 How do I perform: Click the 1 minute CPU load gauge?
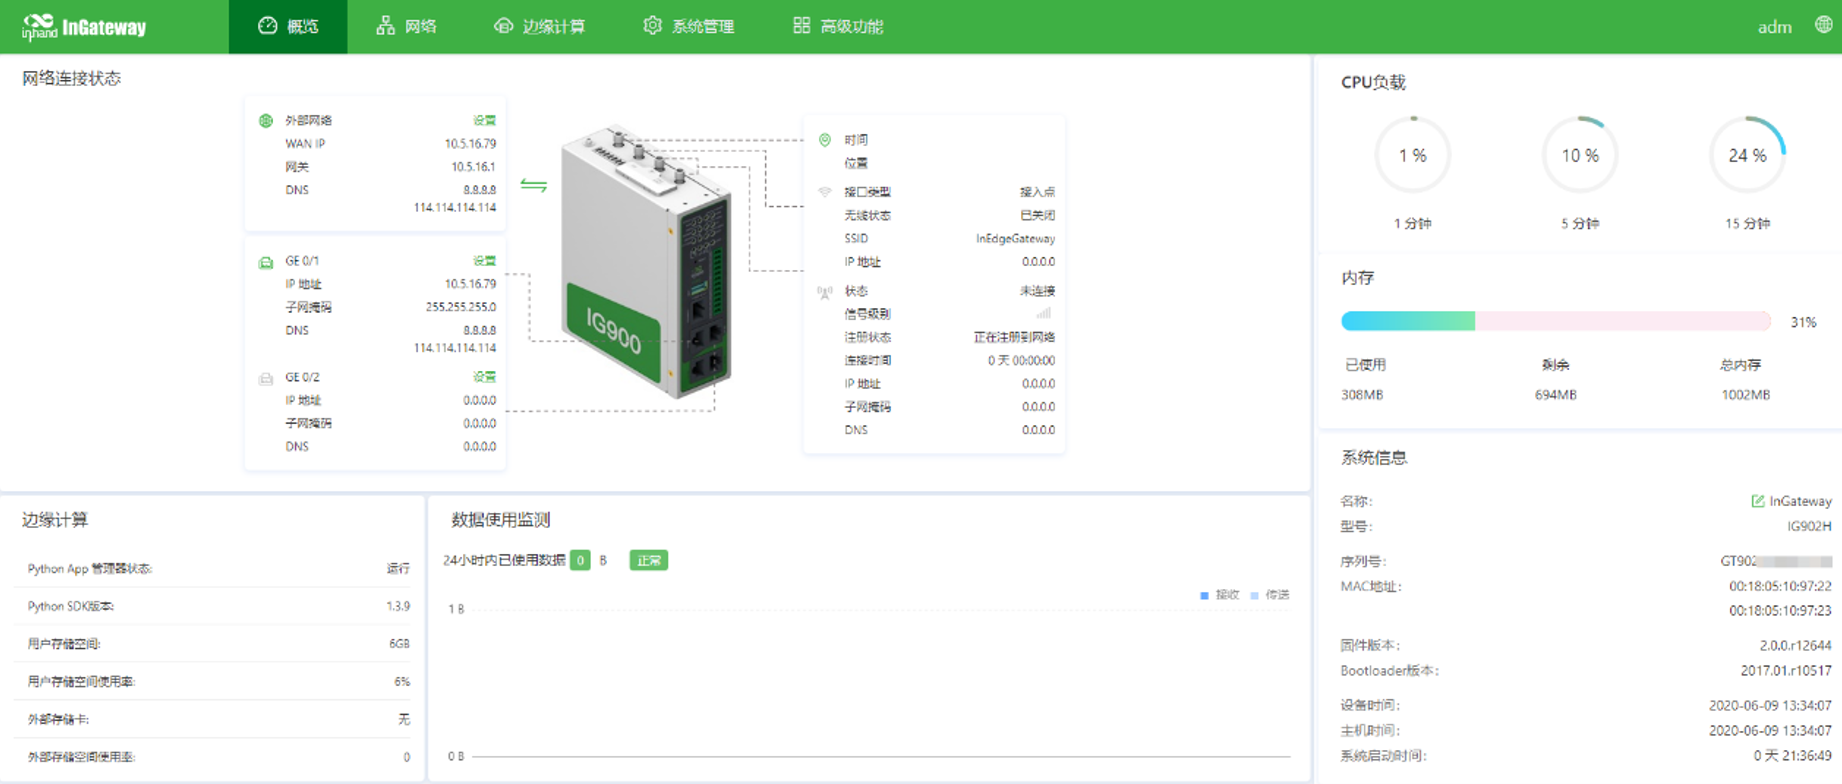(1412, 154)
